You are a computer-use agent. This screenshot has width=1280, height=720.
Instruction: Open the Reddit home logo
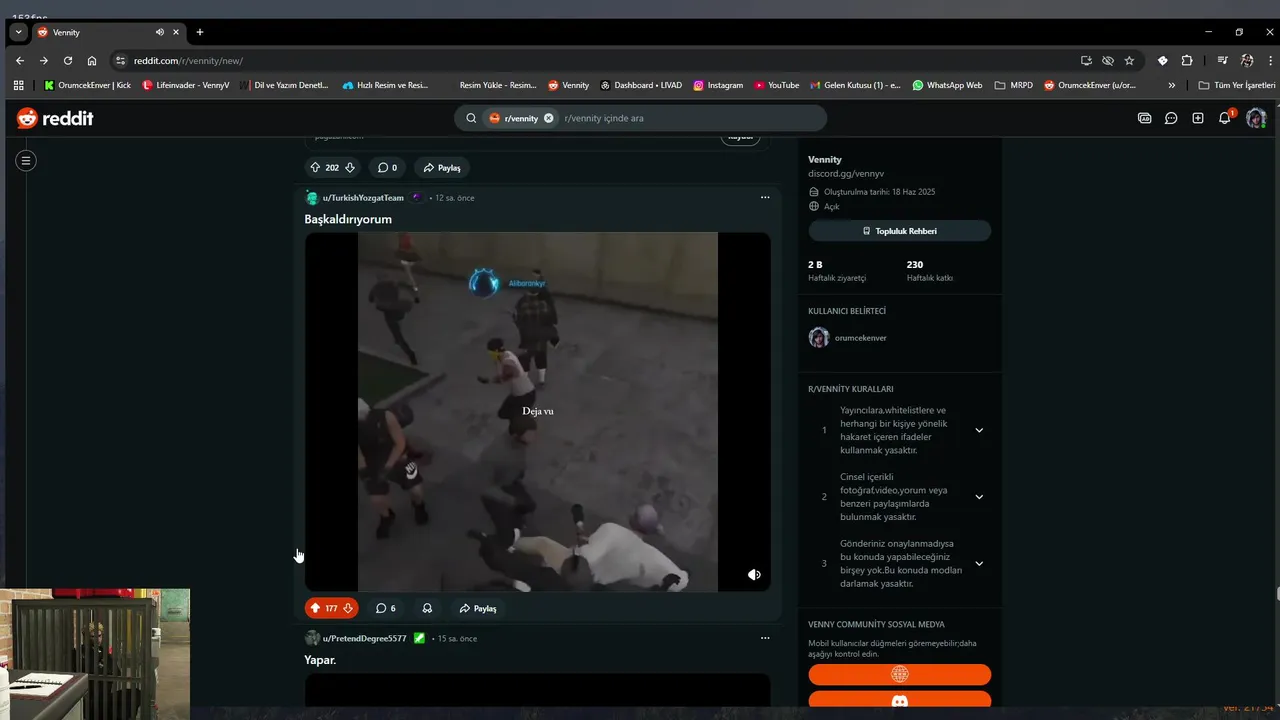(x=55, y=118)
